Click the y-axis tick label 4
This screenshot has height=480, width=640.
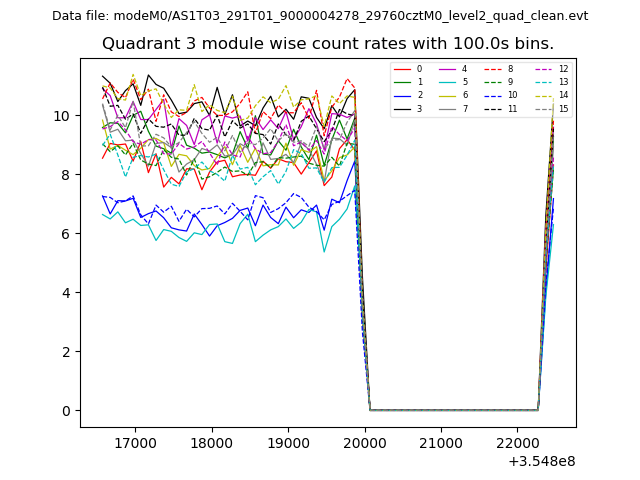66,293
